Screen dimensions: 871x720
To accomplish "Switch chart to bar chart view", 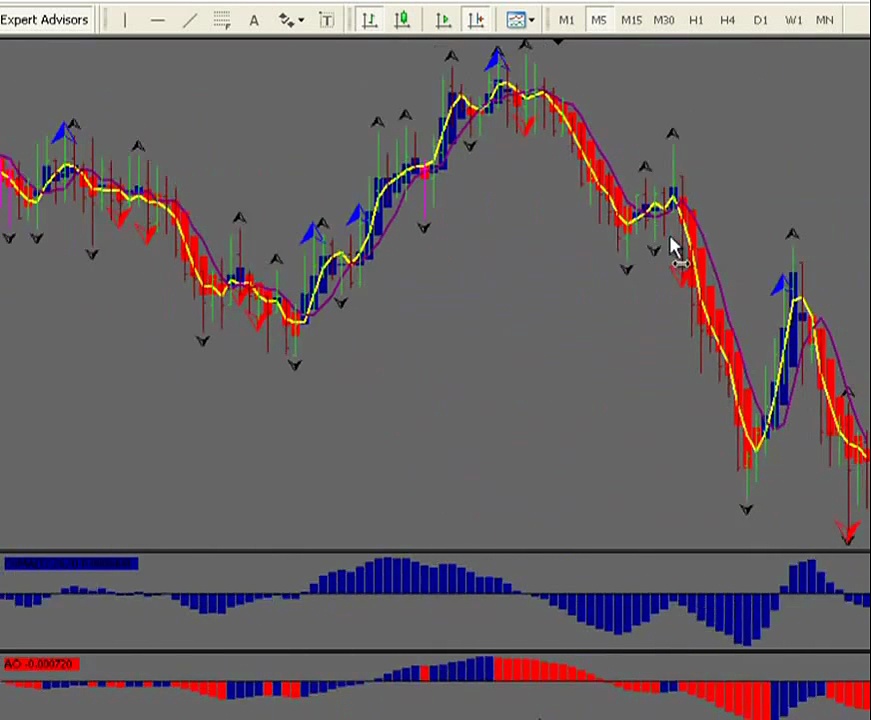I will [369, 21].
